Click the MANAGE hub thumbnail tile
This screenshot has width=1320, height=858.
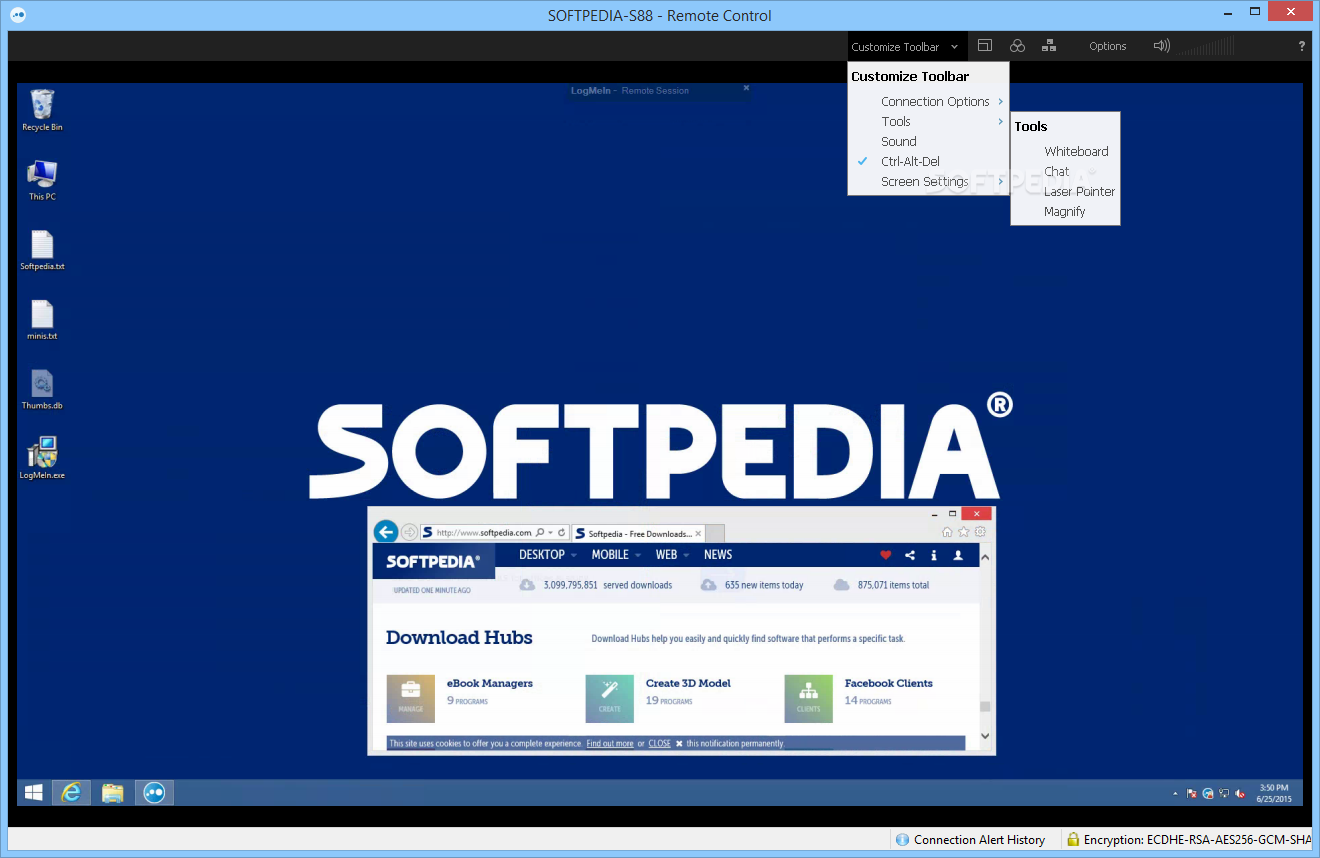click(x=411, y=698)
